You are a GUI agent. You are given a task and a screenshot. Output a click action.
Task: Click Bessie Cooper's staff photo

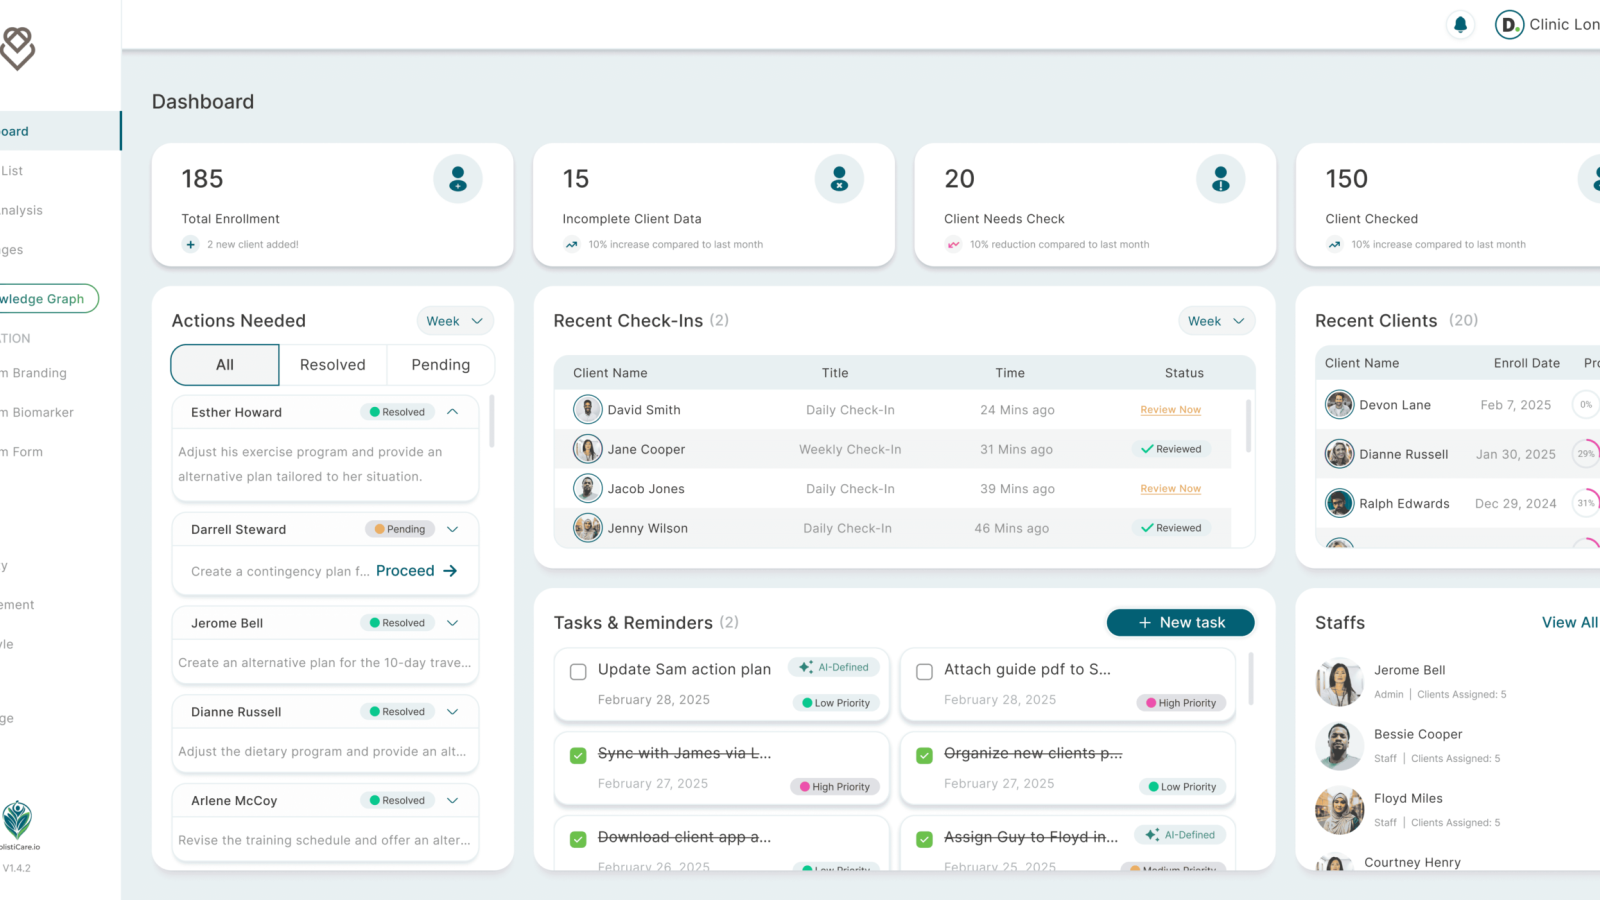1339,746
